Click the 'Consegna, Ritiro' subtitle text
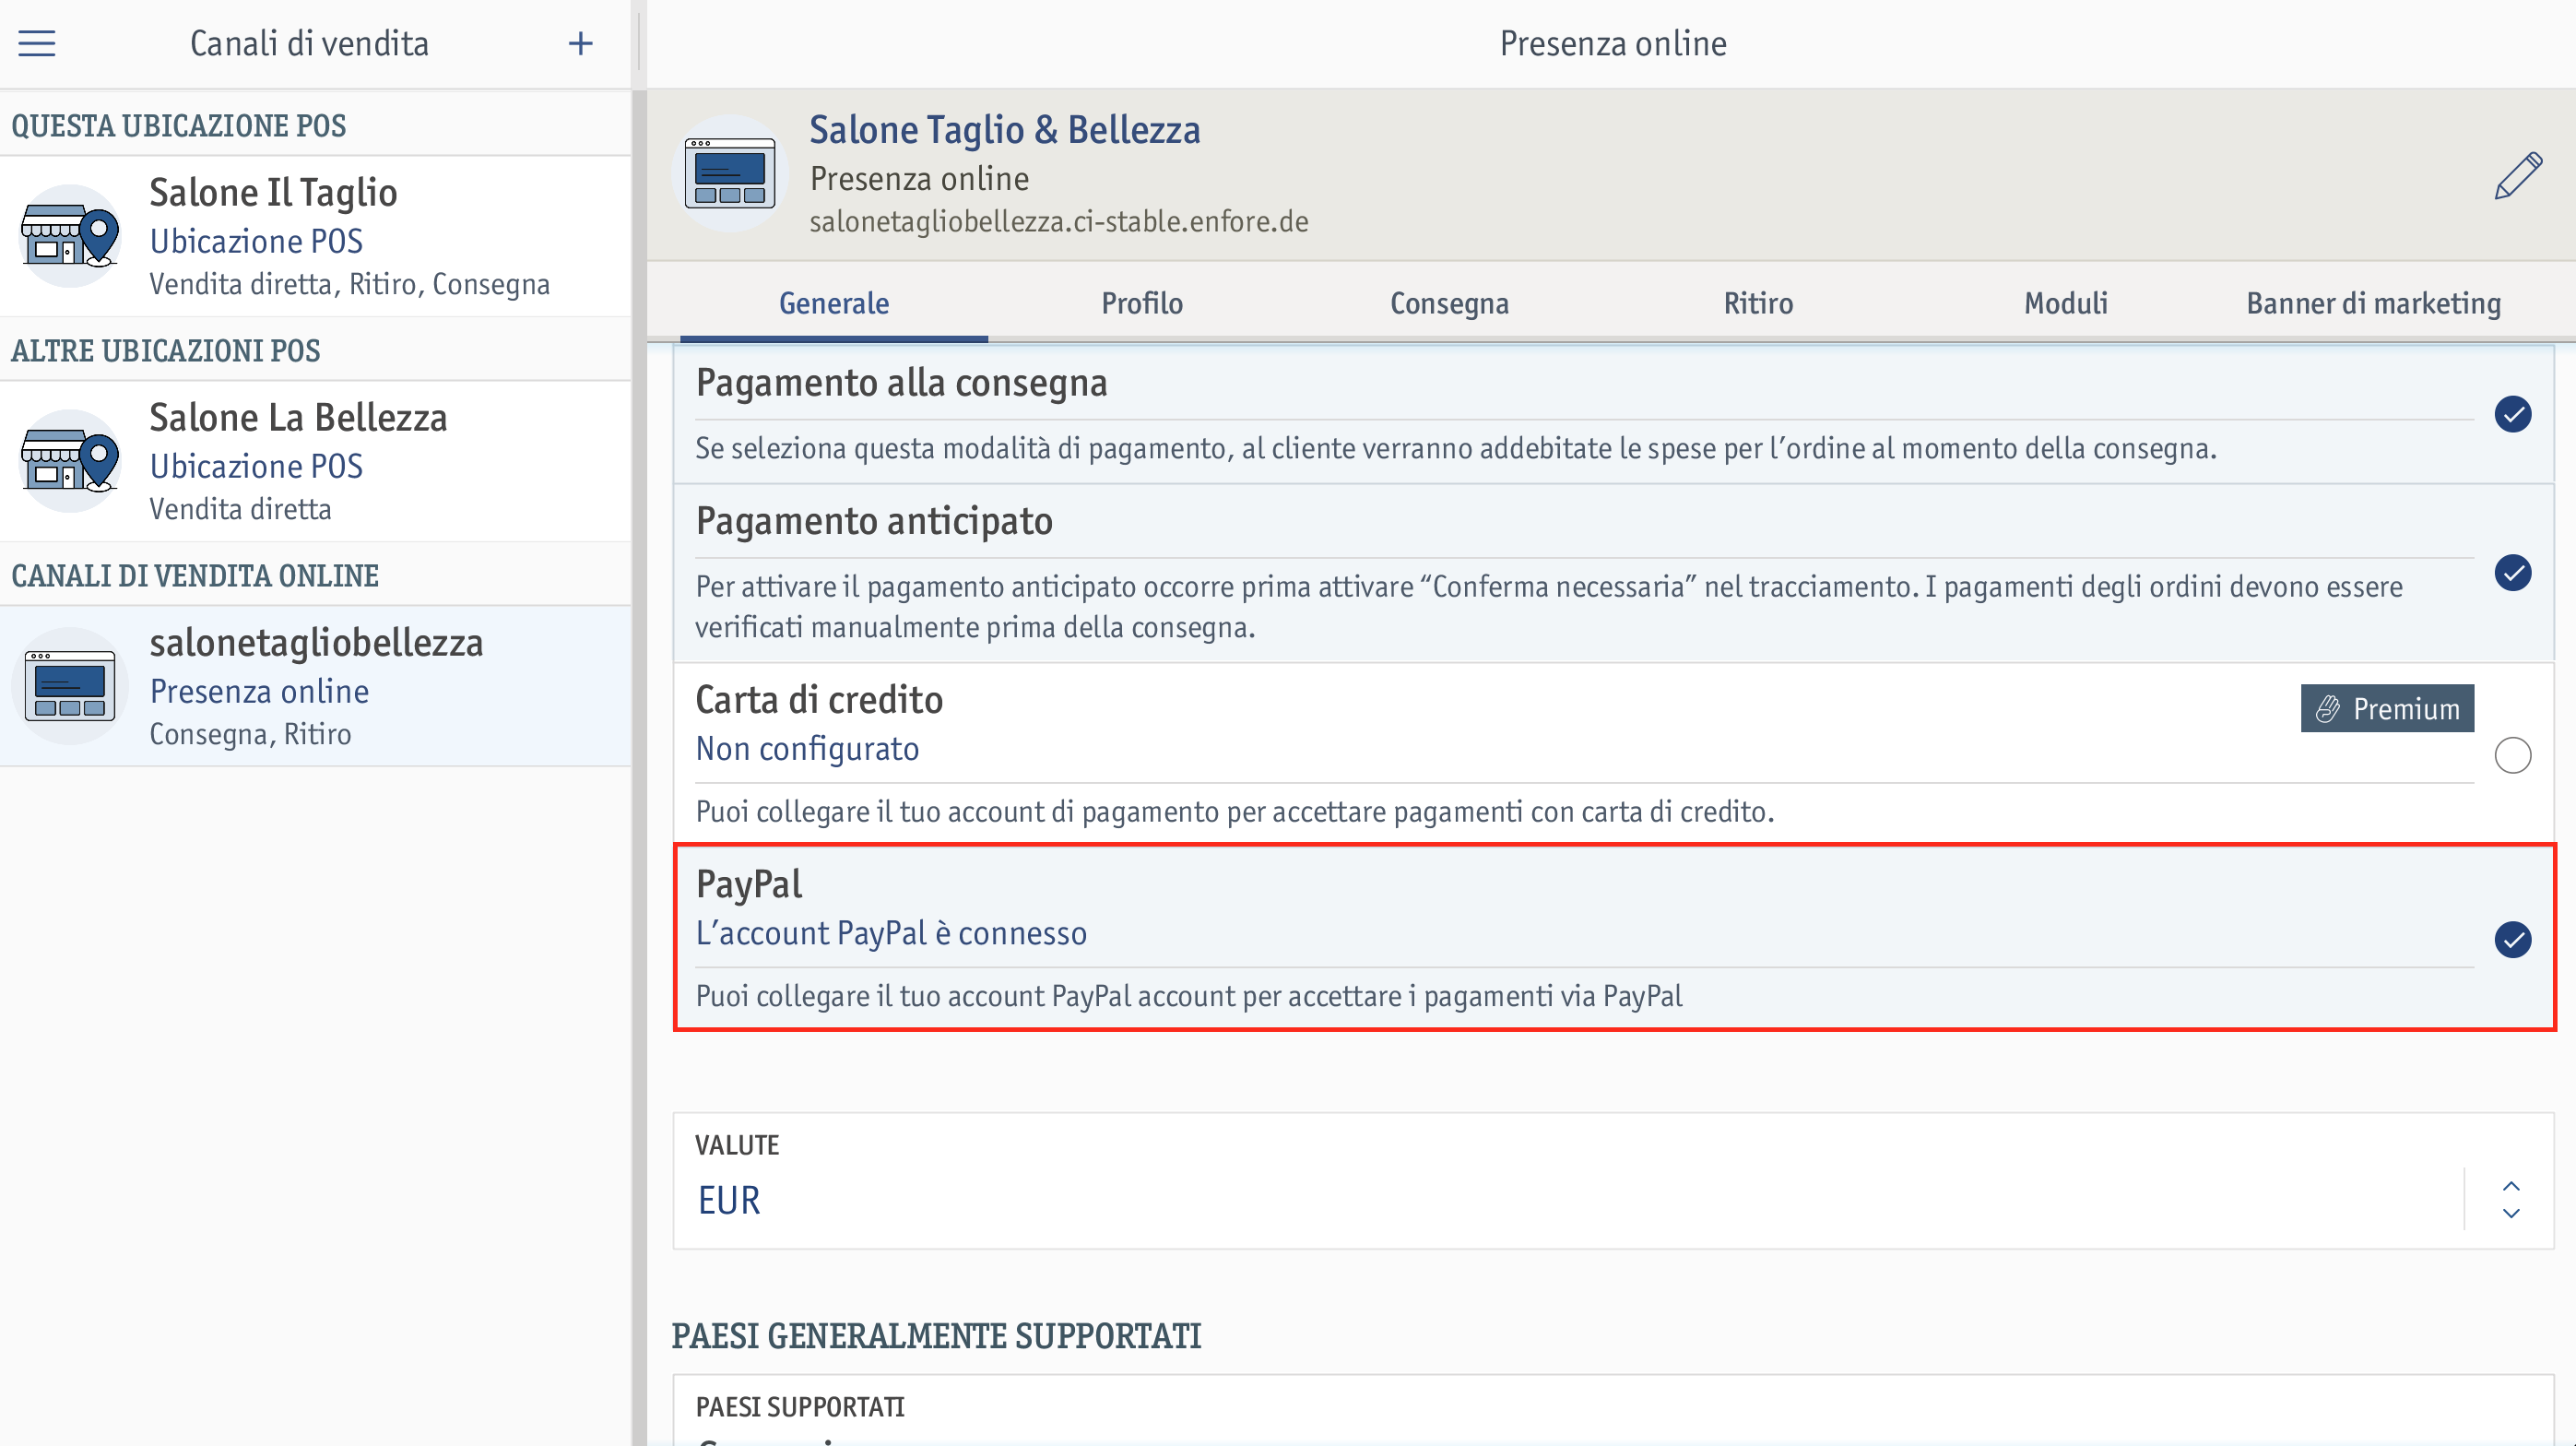 pyautogui.click(x=250, y=734)
